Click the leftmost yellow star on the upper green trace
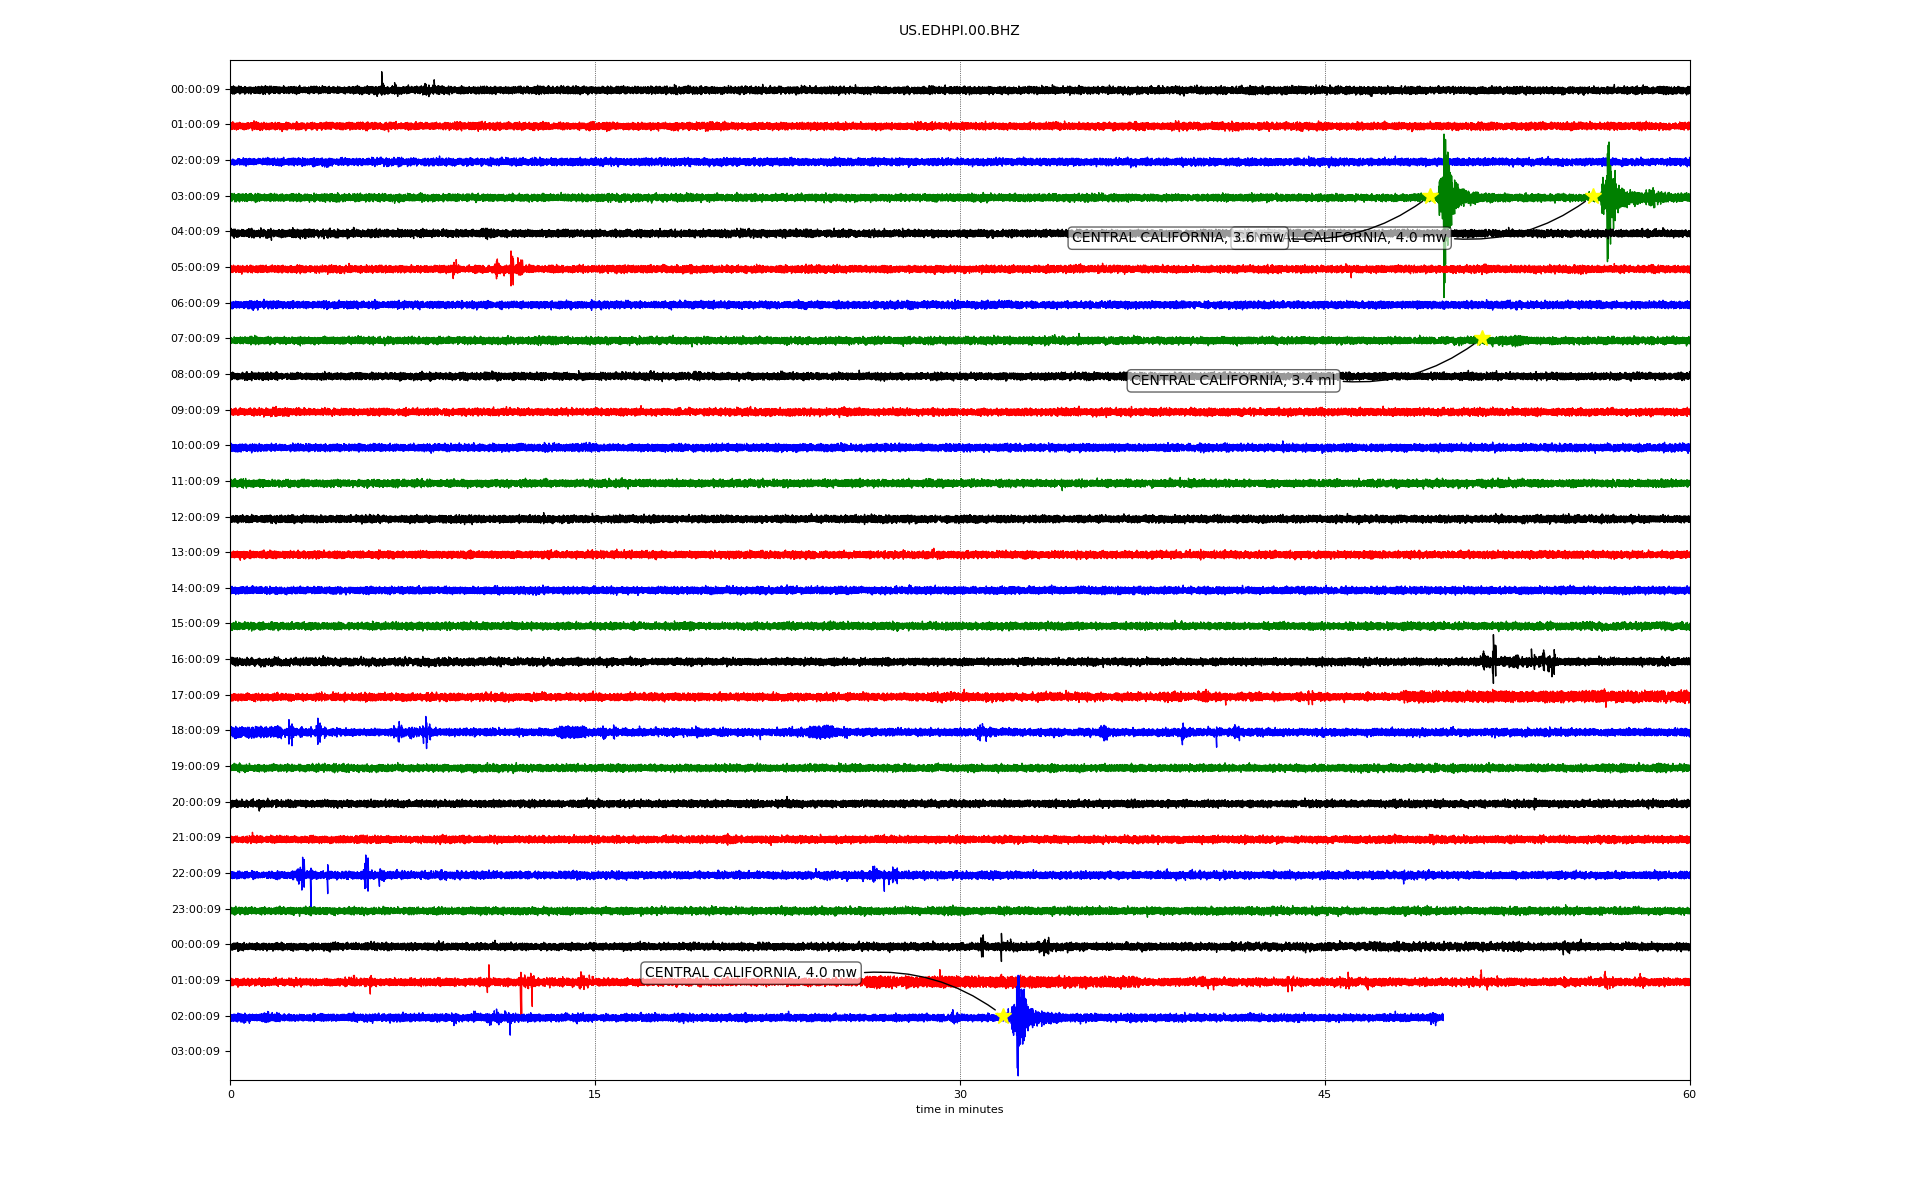The width and height of the screenshot is (1920, 1200). pos(1430,196)
